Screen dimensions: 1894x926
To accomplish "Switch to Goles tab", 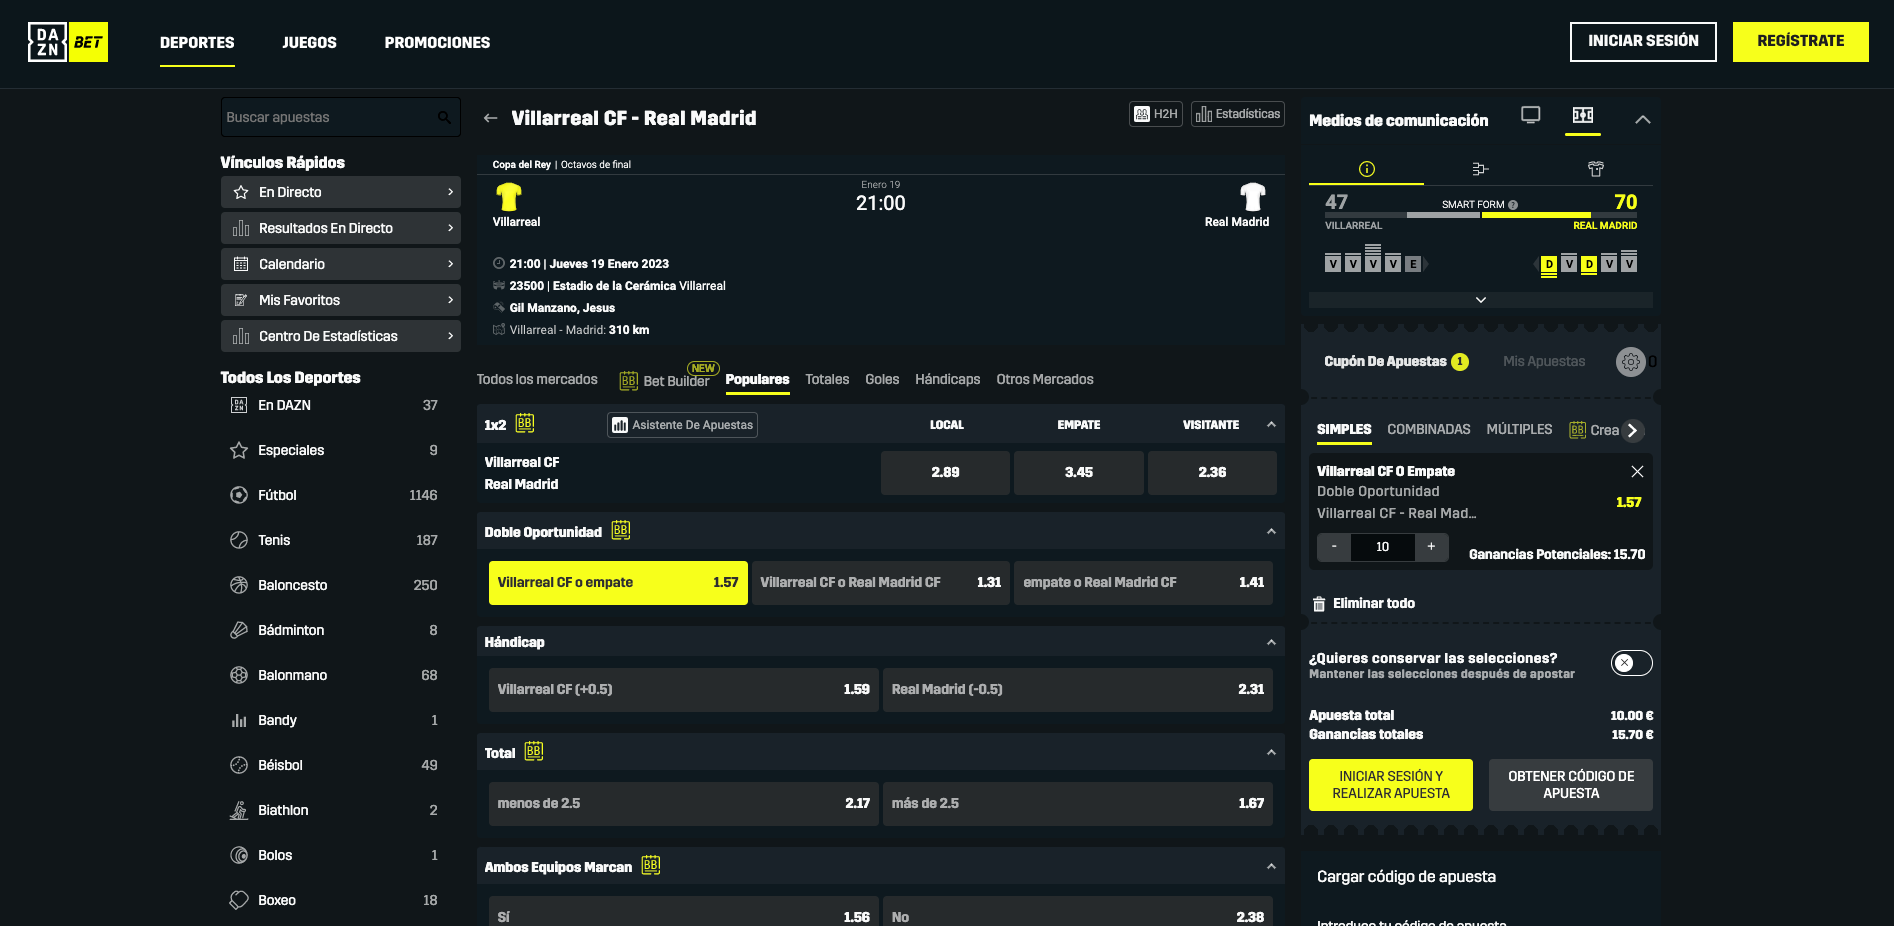I will point(882,380).
